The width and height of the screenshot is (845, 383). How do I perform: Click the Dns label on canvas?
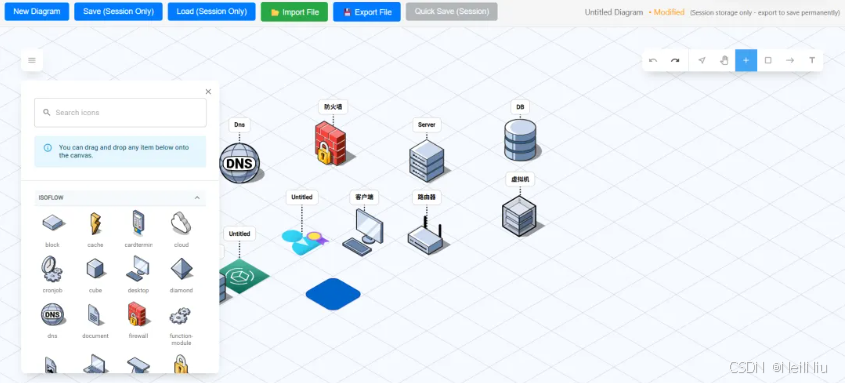pos(239,125)
